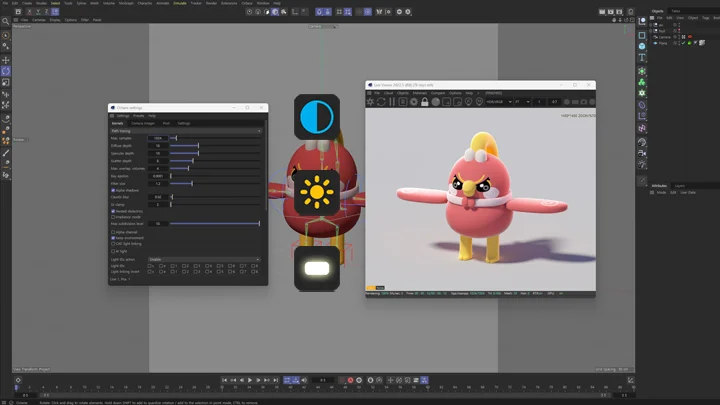720x405 pixels.
Task: Open the Simulate menu in main menu bar
Action: (180, 3)
